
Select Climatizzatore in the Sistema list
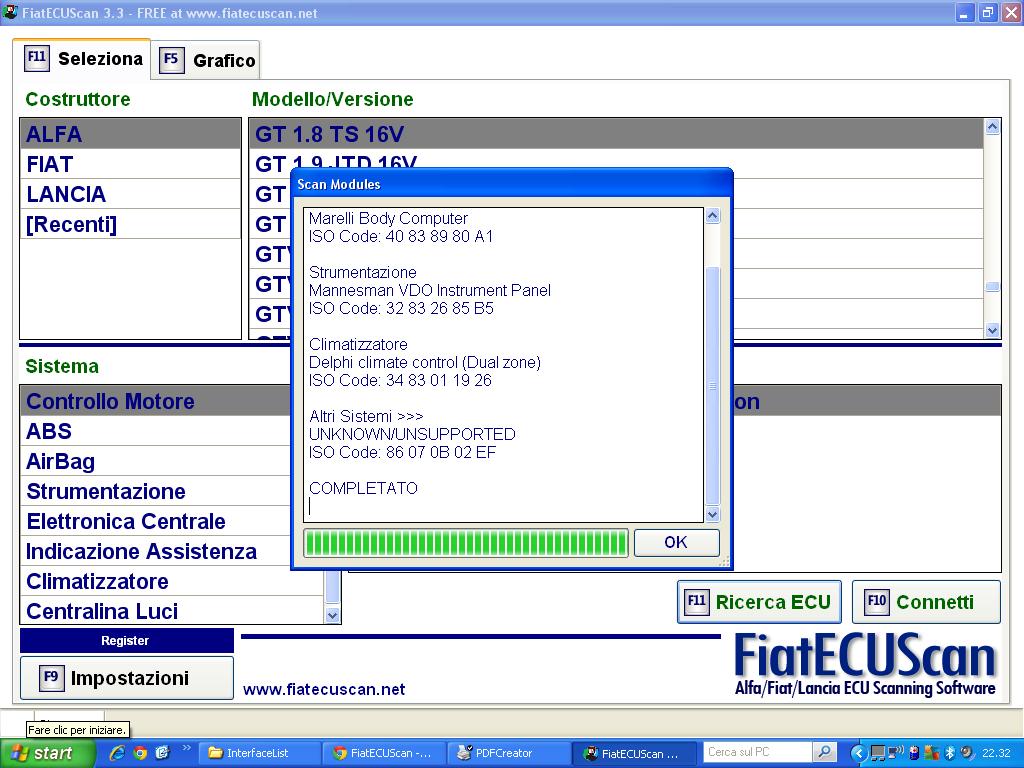pyautogui.click(x=172, y=581)
